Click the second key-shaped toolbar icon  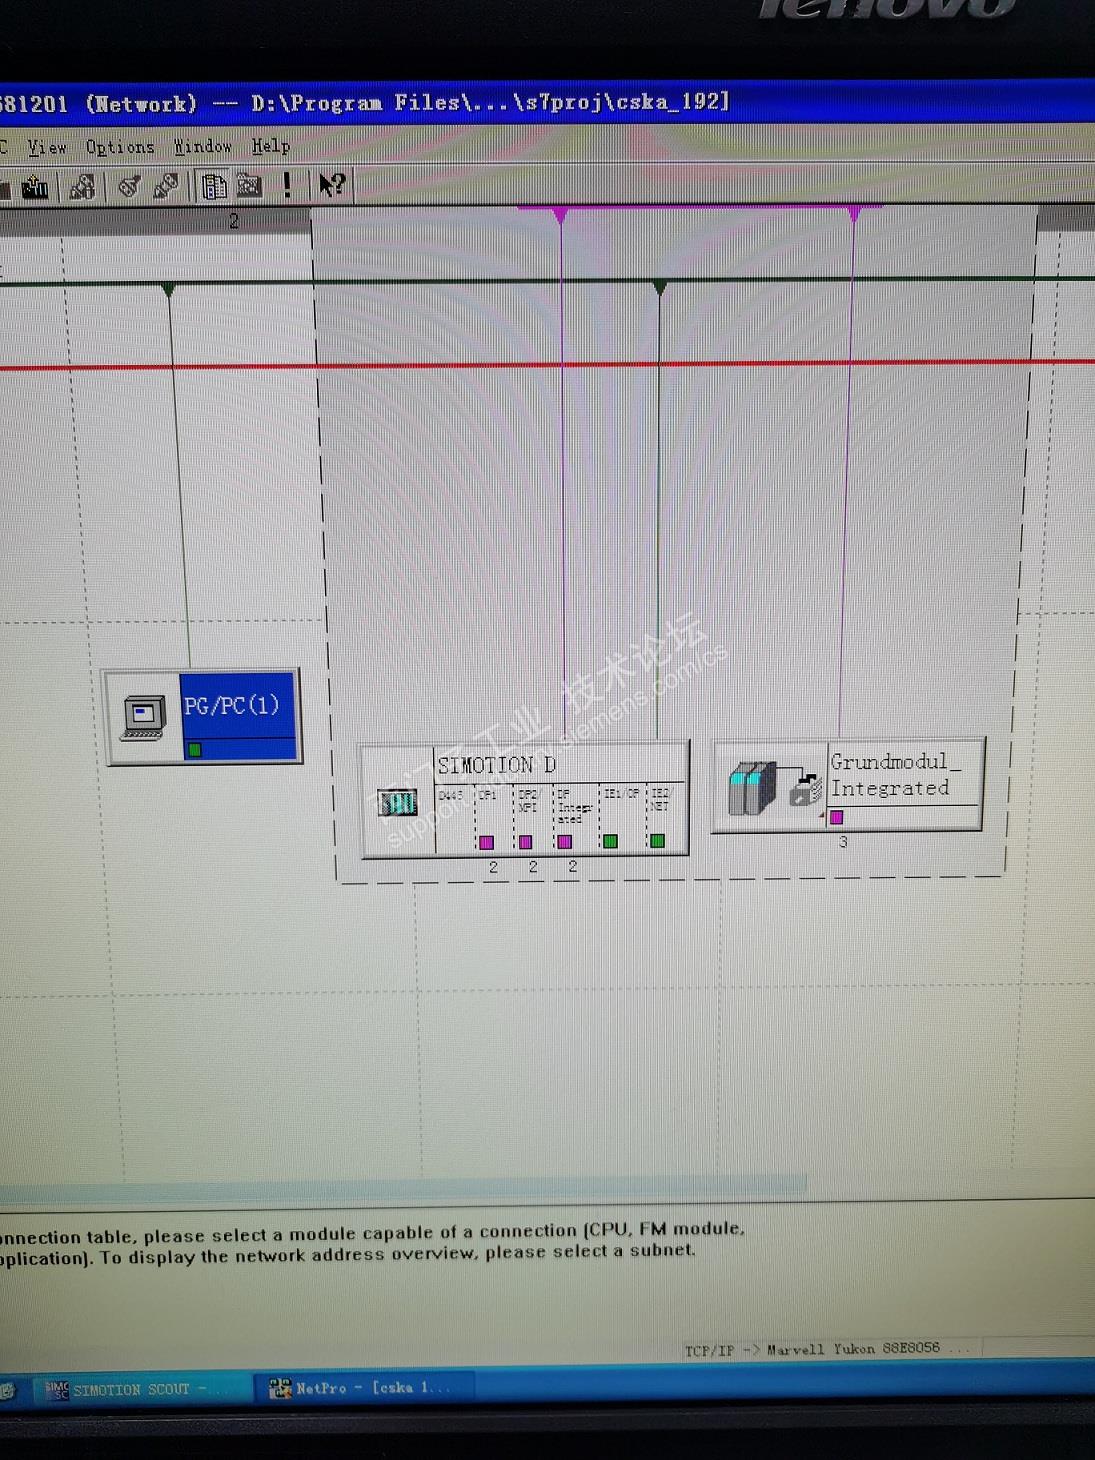(x=166, y=186)
